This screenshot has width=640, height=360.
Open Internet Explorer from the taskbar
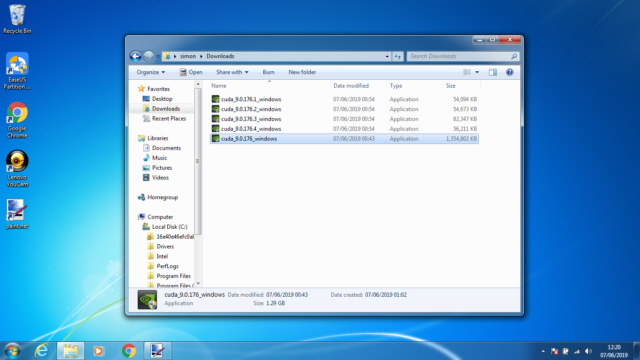point(42,351)
